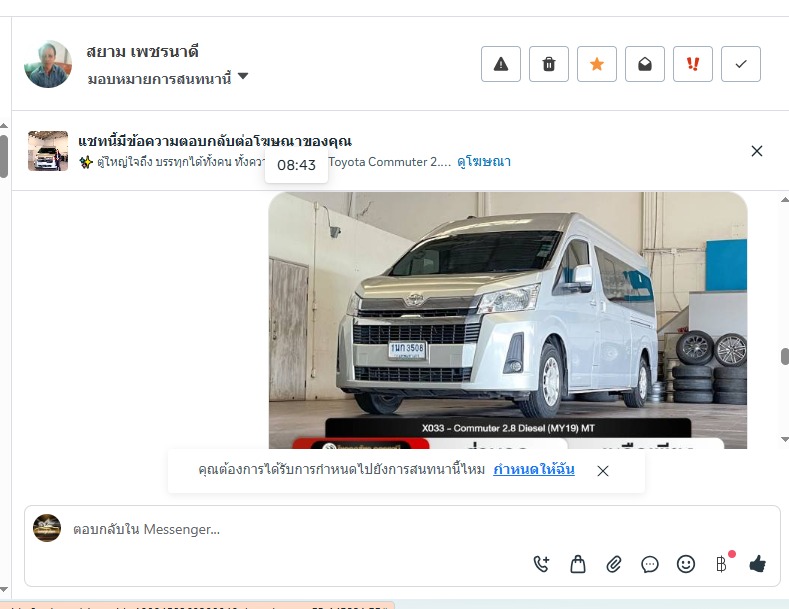Open the emoji picker
Screen dimensions: 789x609
pyautogui.click(x=686, y=564)
